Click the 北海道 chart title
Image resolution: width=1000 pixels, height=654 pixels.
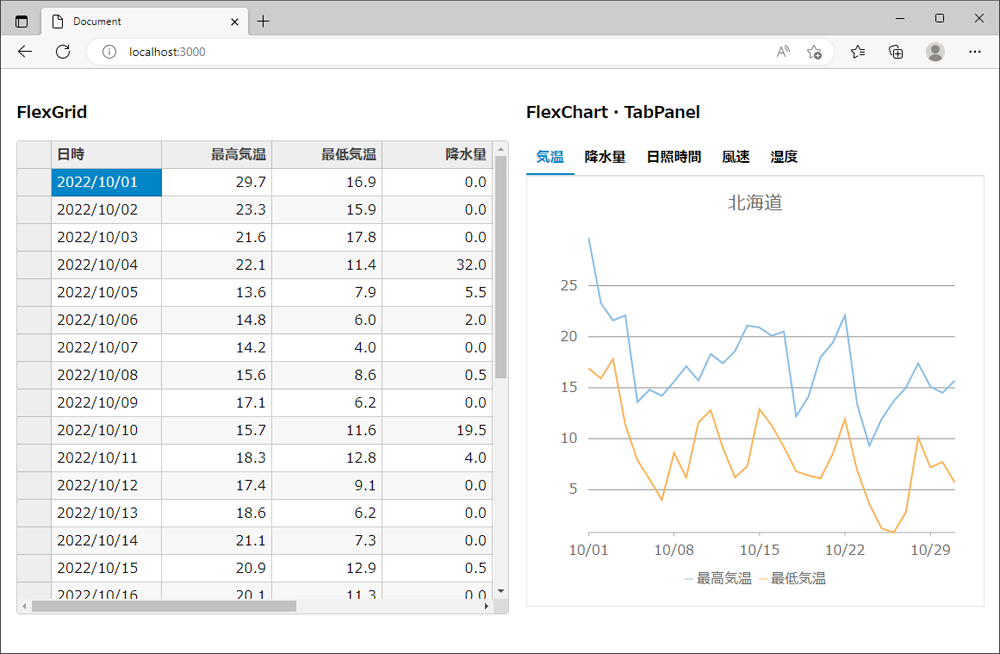(x=755, y=203)
